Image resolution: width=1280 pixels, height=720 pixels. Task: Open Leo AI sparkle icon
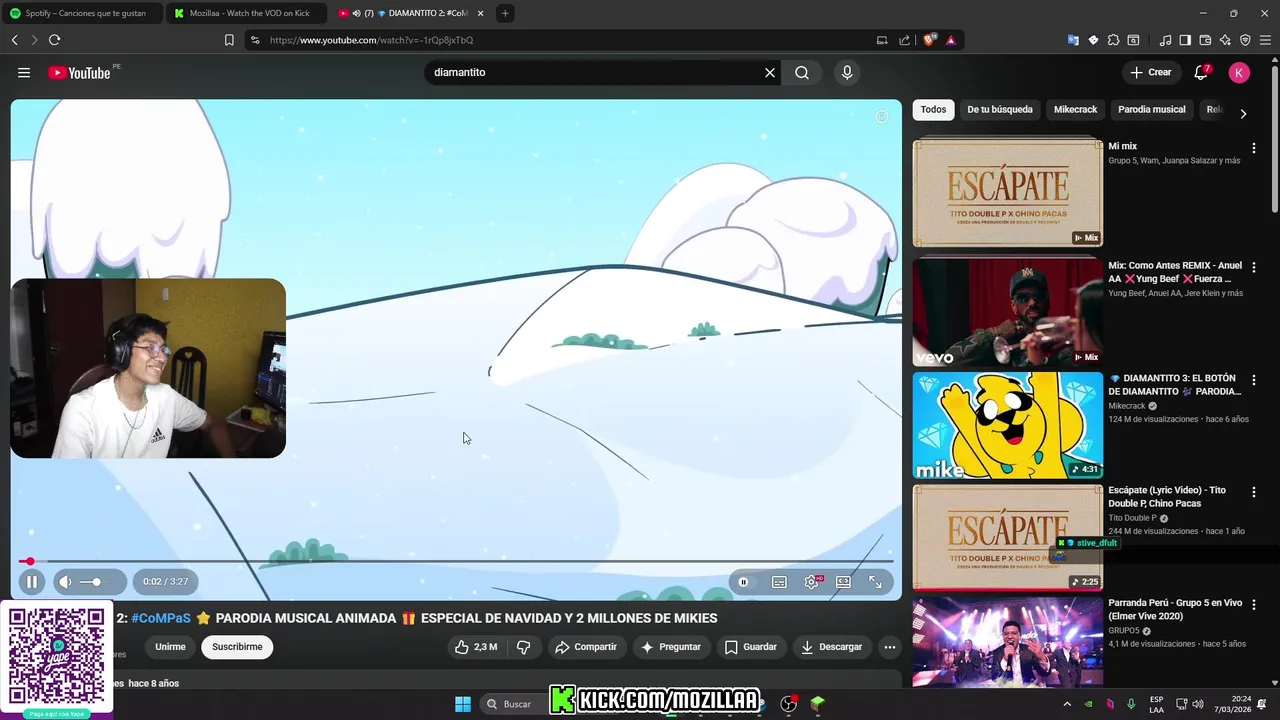pyautogui.click(x=1225, y=40)
